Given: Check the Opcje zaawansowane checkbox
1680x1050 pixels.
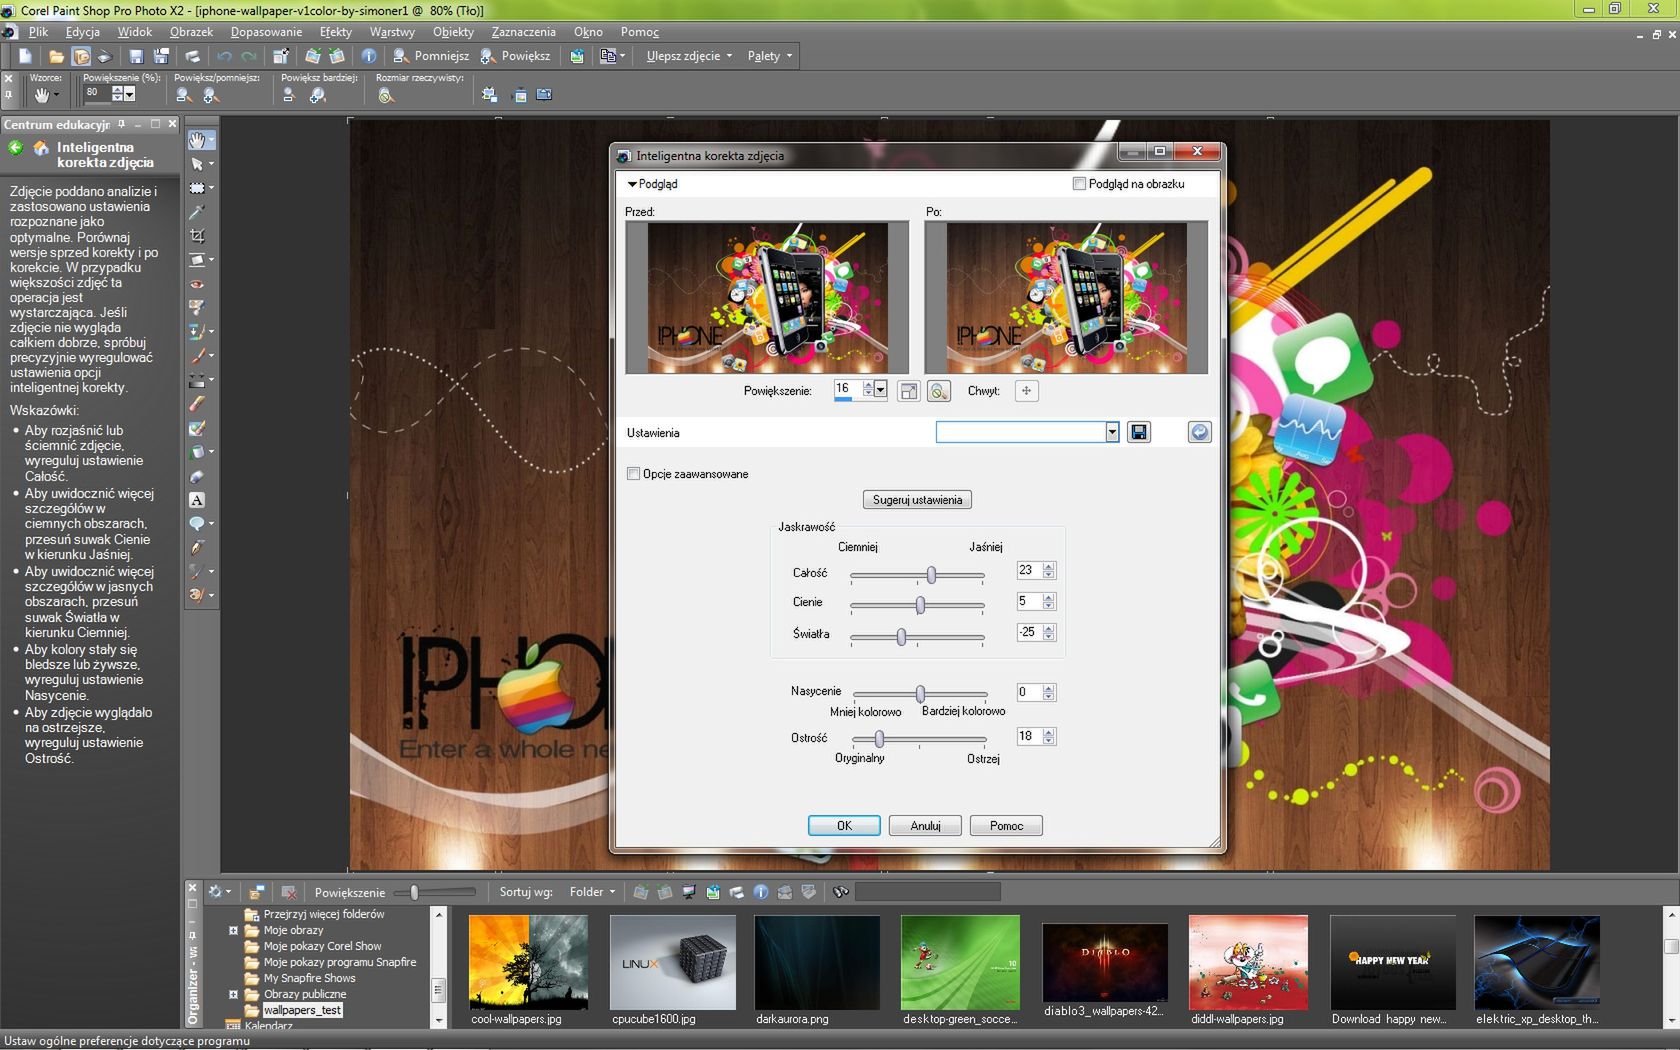Looking at the screenshot, I should [633, 474].
